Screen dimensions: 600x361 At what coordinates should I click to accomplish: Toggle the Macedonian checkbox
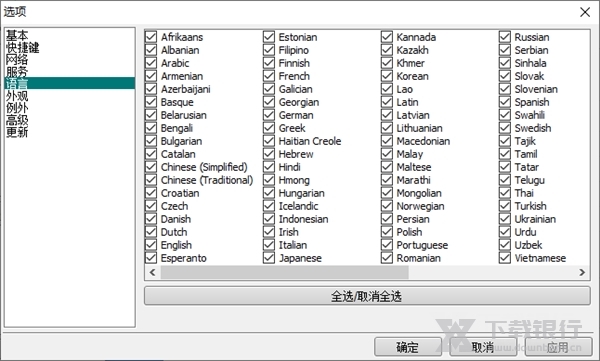[387, 141]
